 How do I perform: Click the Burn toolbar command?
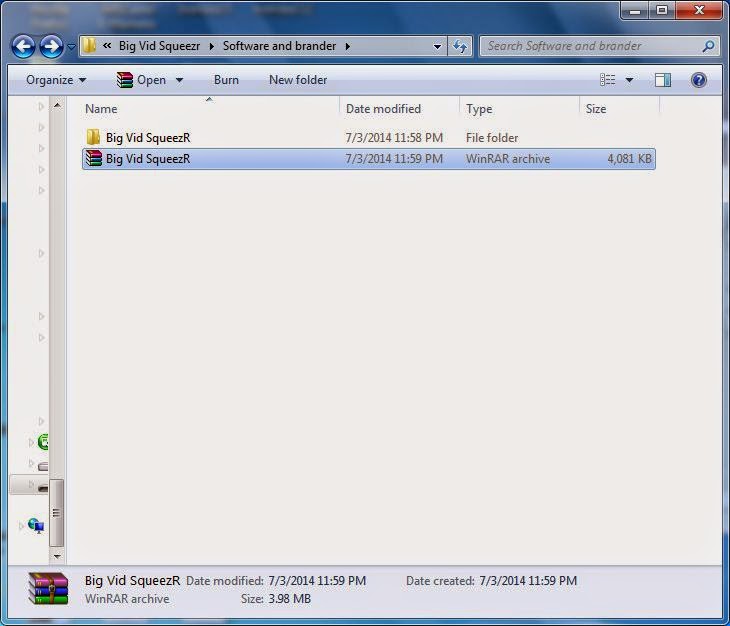(226, 80)
